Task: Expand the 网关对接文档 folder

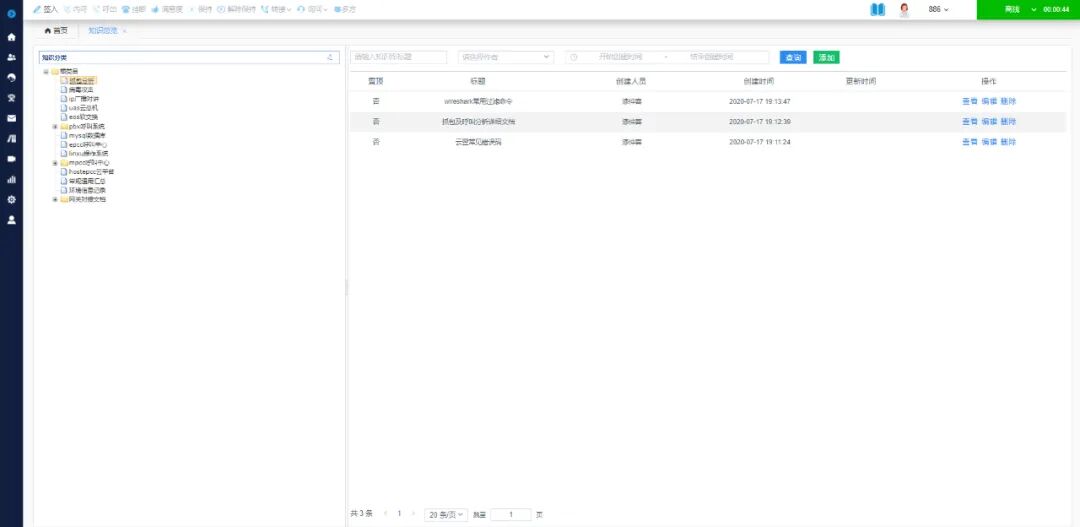Action: click(54, 200)
